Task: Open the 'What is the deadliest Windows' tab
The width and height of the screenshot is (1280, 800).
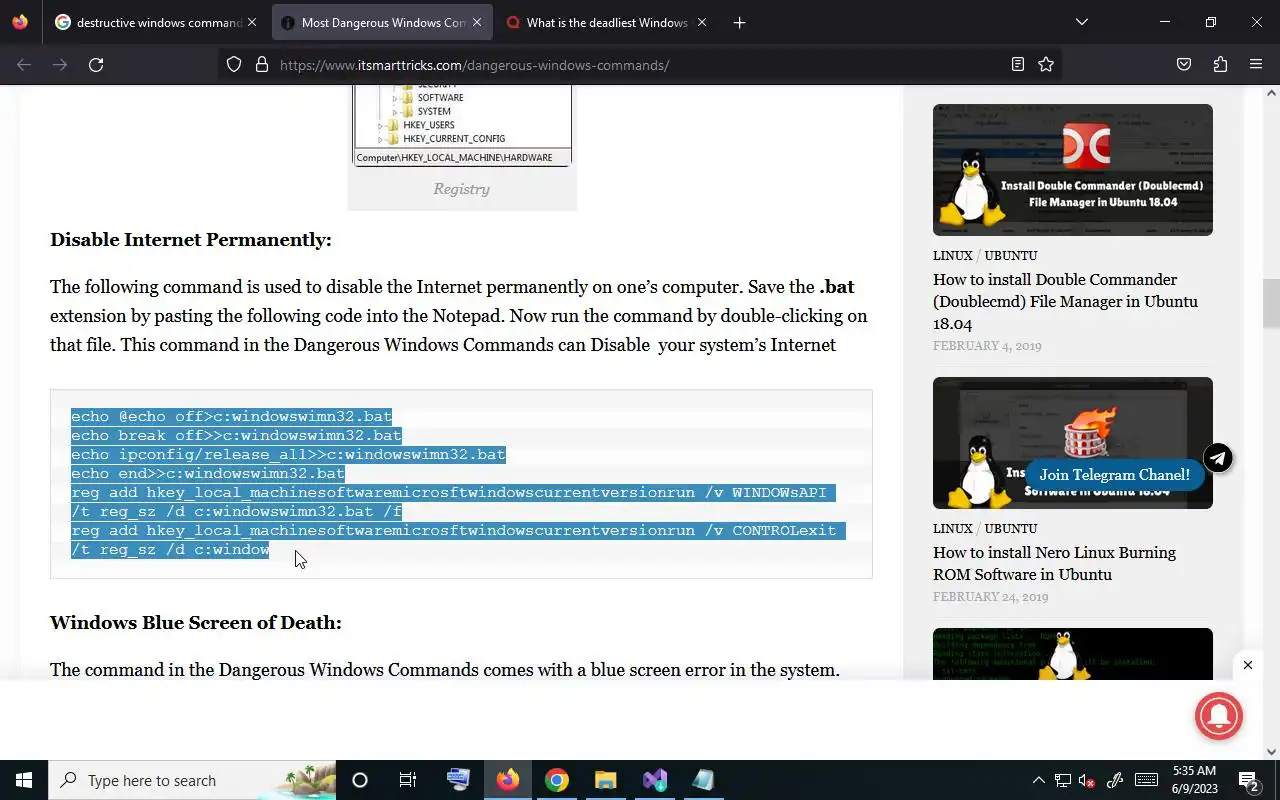Action: click(607, 22)
